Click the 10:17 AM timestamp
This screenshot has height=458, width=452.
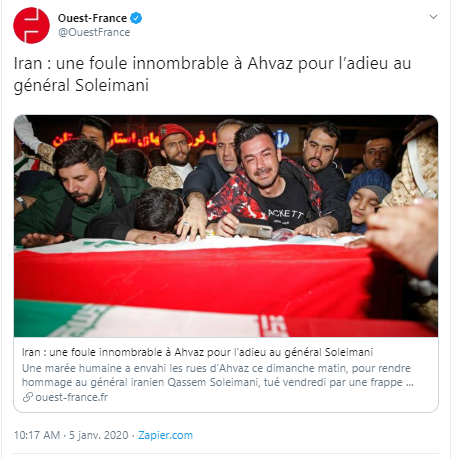[x=37, y=435]
